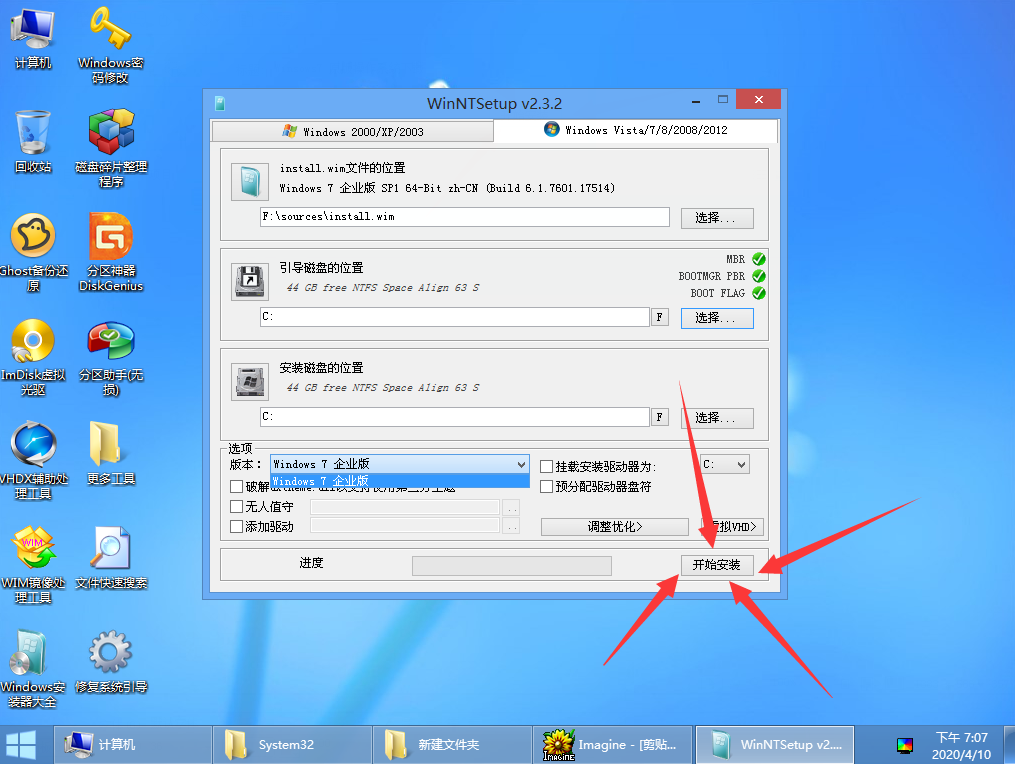Open the ImDisk virtual drive icon
This screenshot has height=764, width=1015.
[x=33, y=343]
